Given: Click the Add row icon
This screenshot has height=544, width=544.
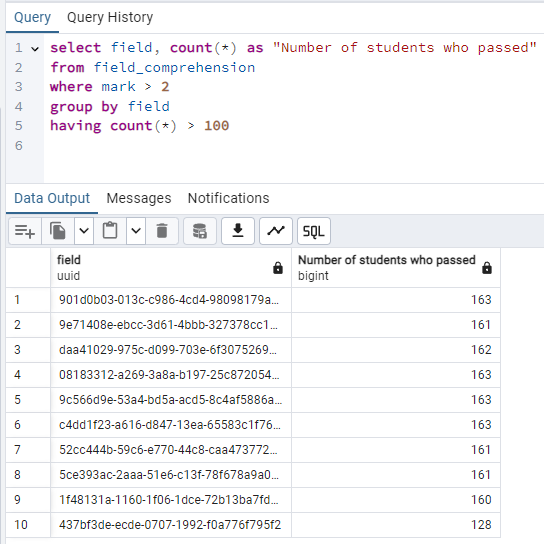Looking at the screenshot, I should click(25, 231).
